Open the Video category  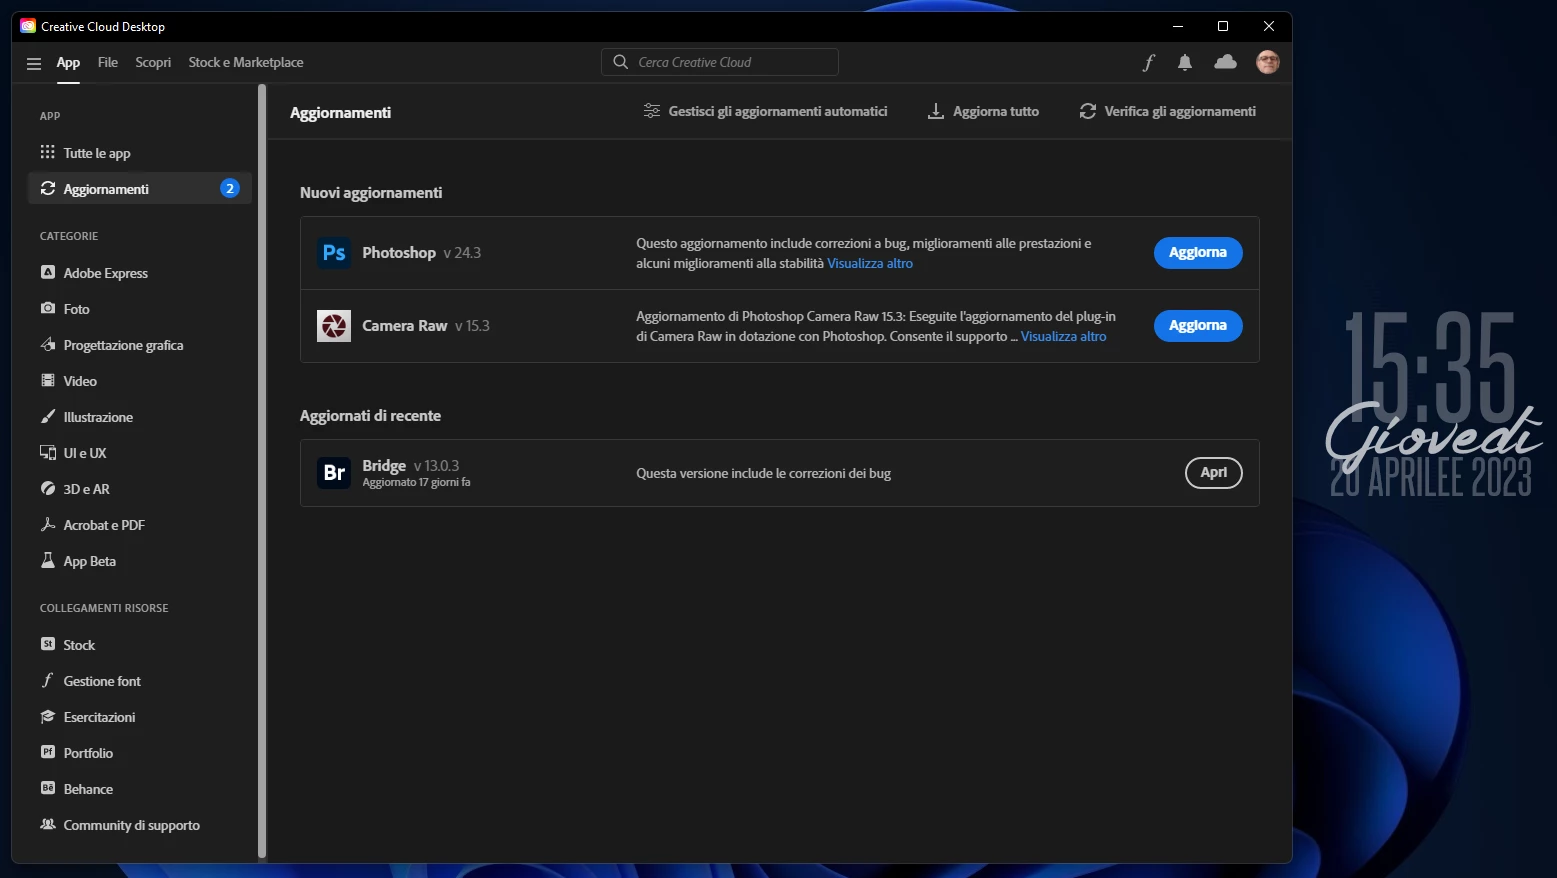(x=139, y=381)
